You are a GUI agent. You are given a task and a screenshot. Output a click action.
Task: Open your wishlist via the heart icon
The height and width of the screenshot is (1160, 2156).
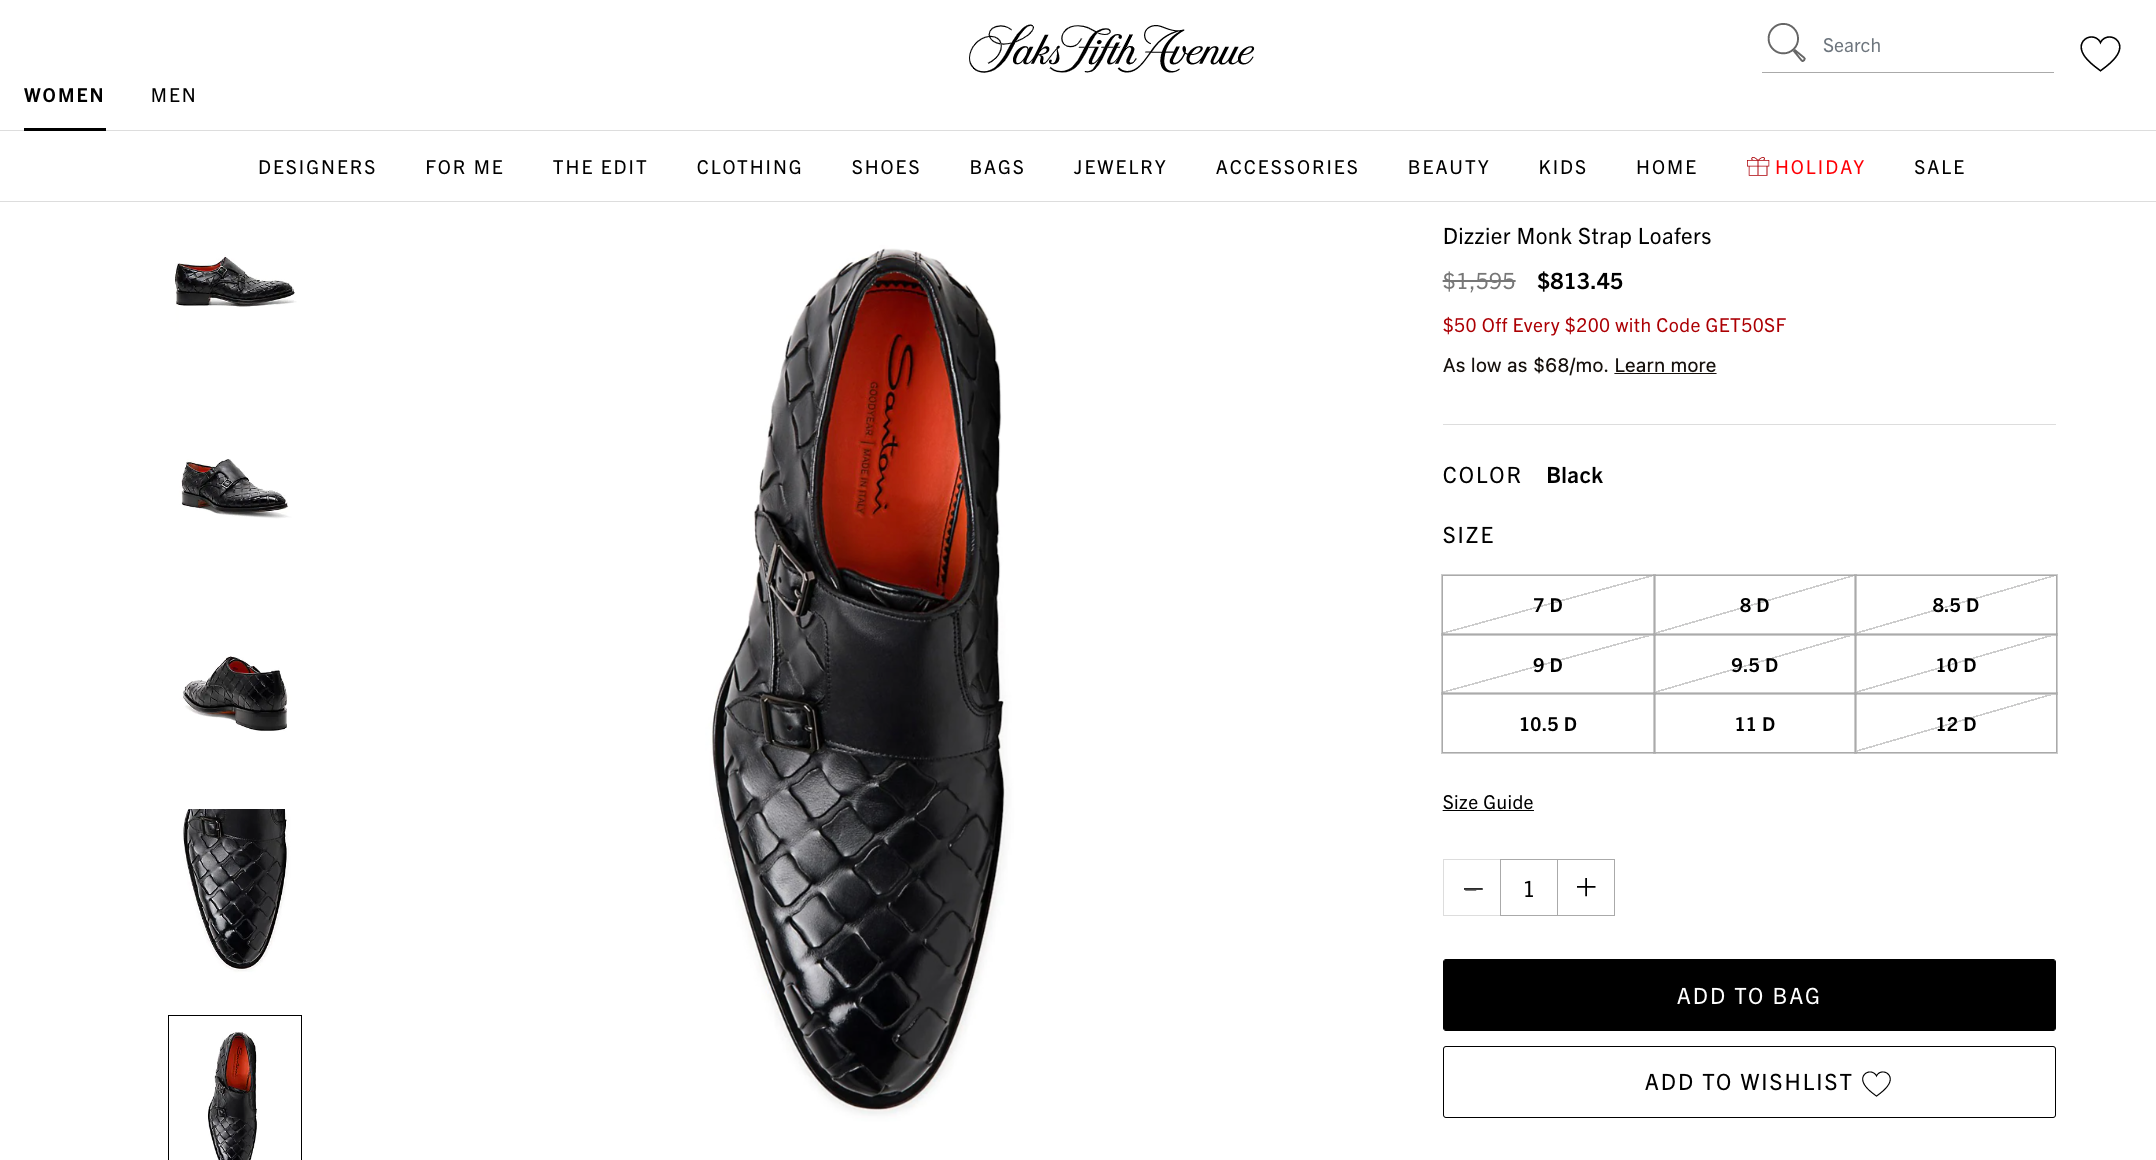click(x=2100, y=55)
